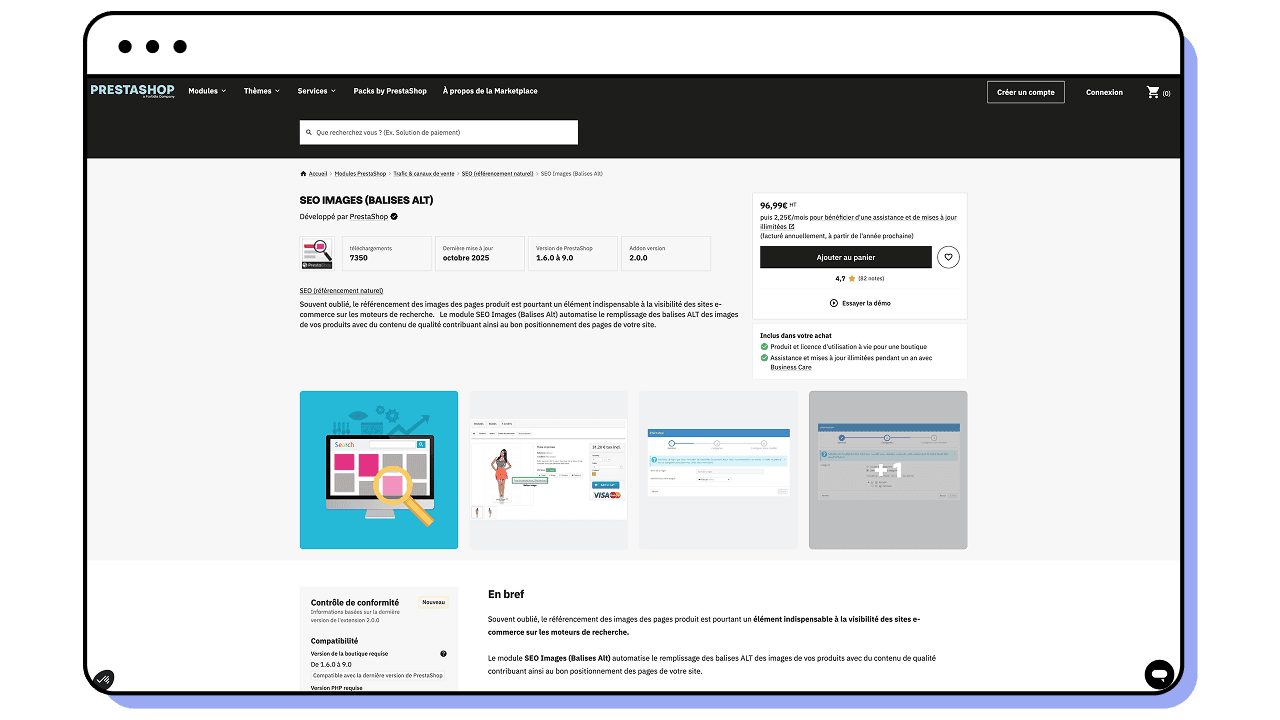The image size is (1280, 720).
Task: Expand the Thèmes dropdown menu
Action: (261, 91)
